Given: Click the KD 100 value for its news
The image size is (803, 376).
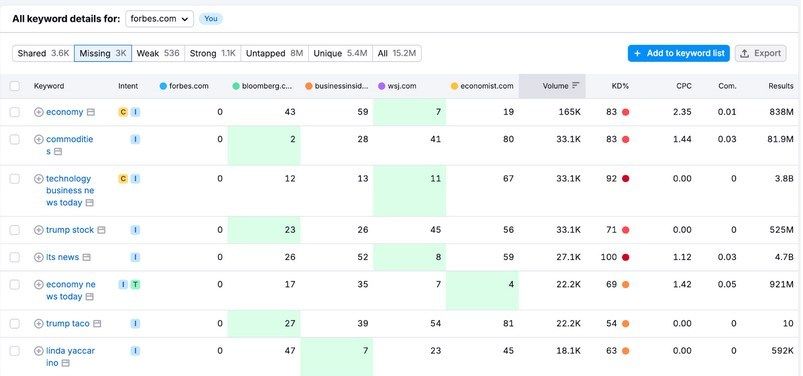Looking at the screenshot, I should [608, 257].
